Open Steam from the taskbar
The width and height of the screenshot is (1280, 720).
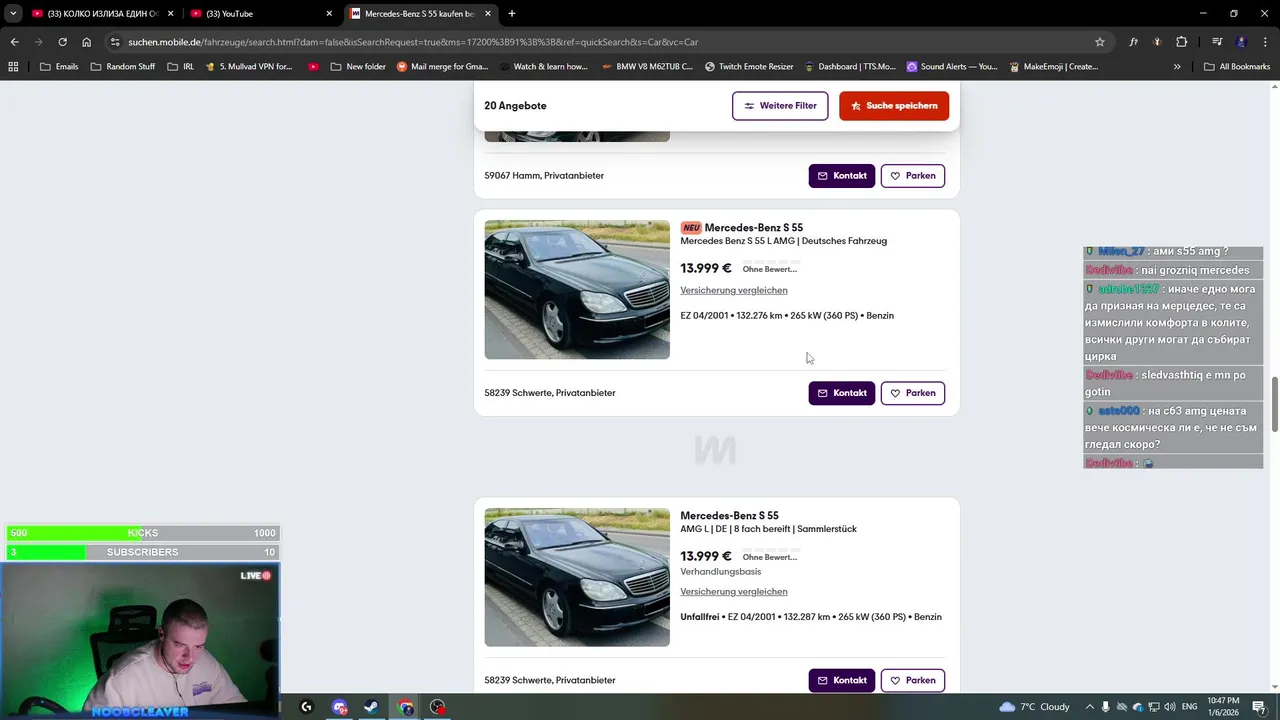pyautogui.click(x=371, y=707)
